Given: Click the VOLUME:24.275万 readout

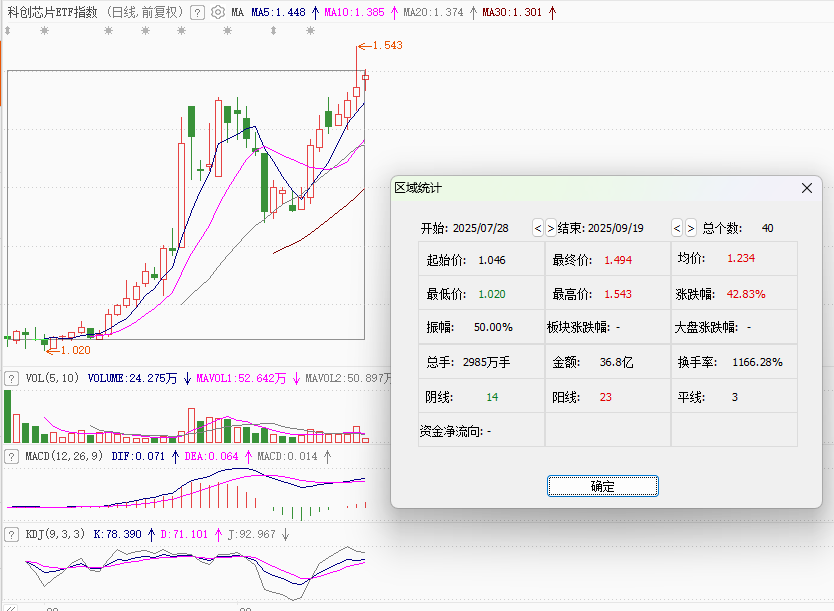Looking at the screenshot, I should (x=132, y=378).
